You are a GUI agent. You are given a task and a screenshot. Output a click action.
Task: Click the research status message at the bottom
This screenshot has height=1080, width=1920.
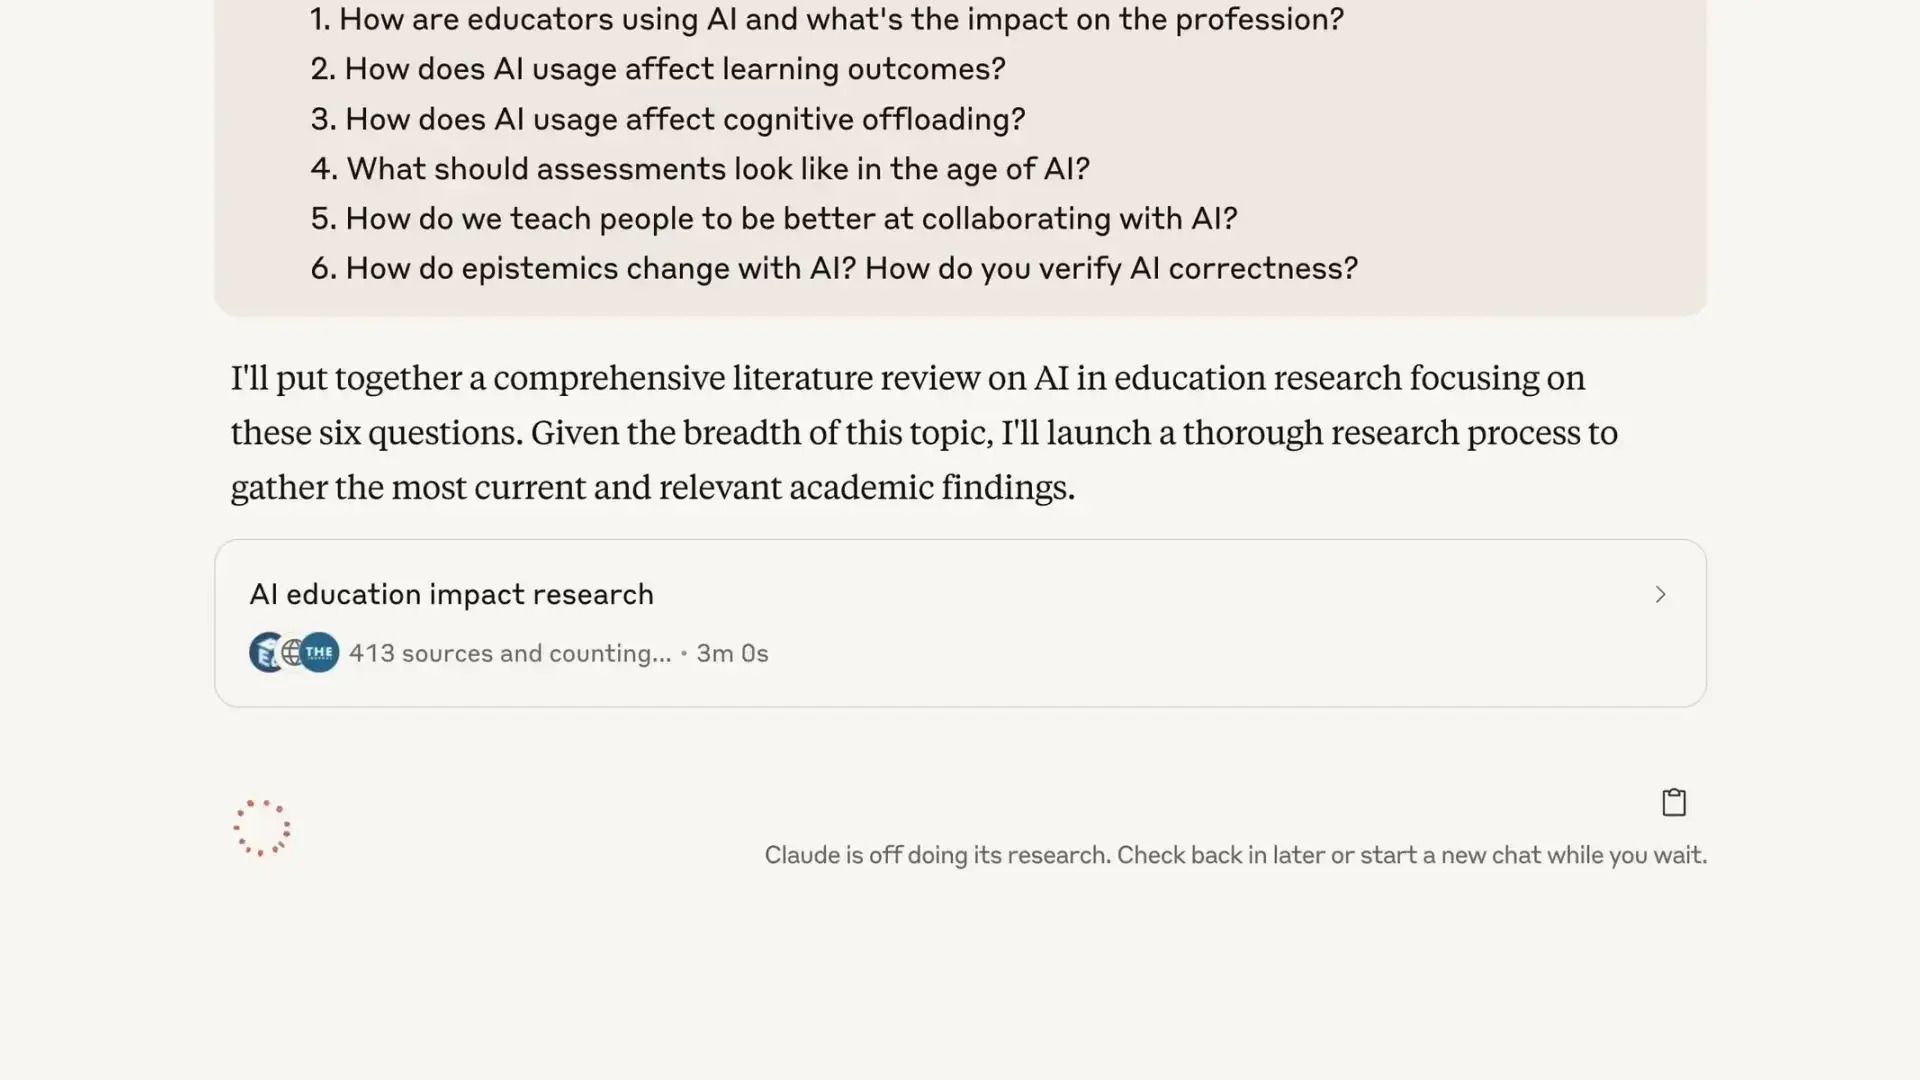1235,855
